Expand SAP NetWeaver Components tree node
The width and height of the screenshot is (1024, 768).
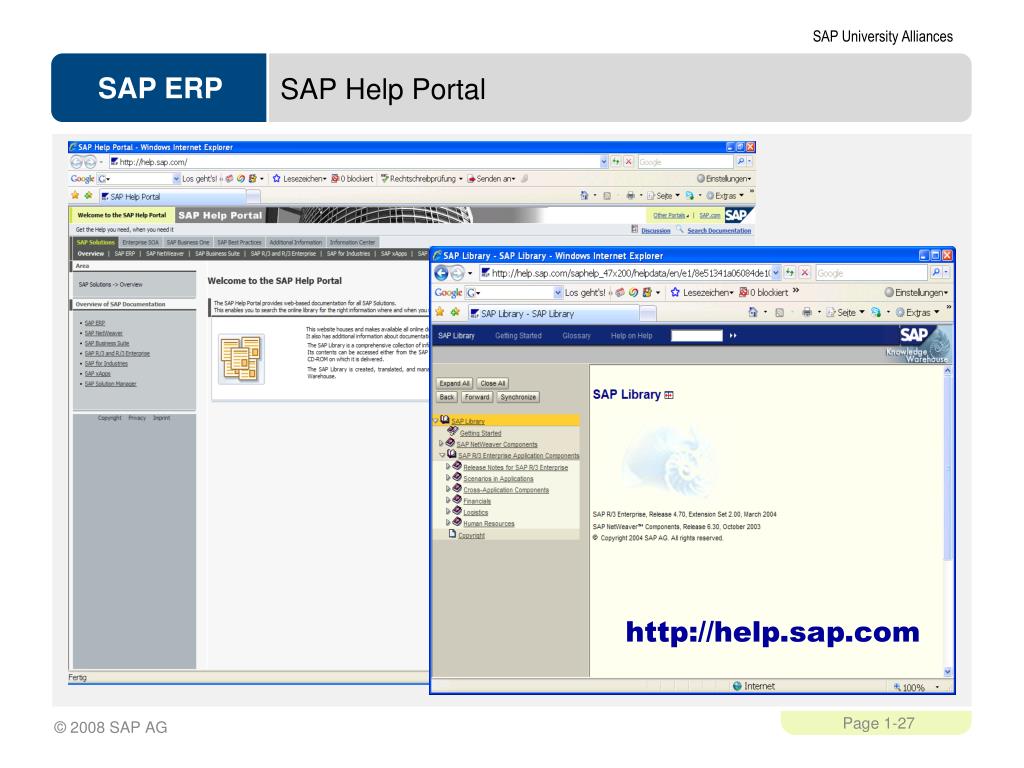point(441,443)
